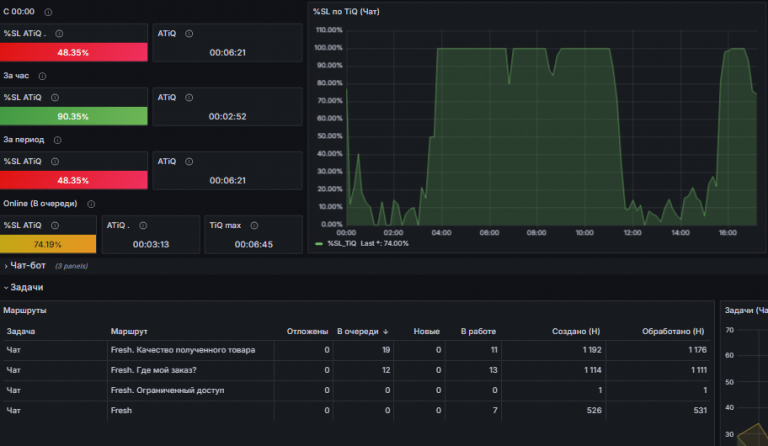Click info icon beside 'TiQ max'
The height and width of the screenshot is (446, 768).
click(254, 225)
